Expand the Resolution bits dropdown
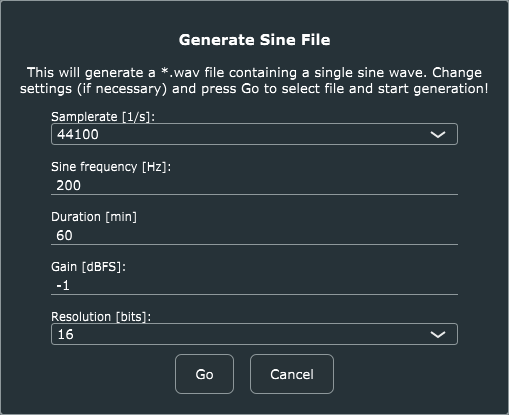The width and height of the screenshot is (509, 415). 254,334
